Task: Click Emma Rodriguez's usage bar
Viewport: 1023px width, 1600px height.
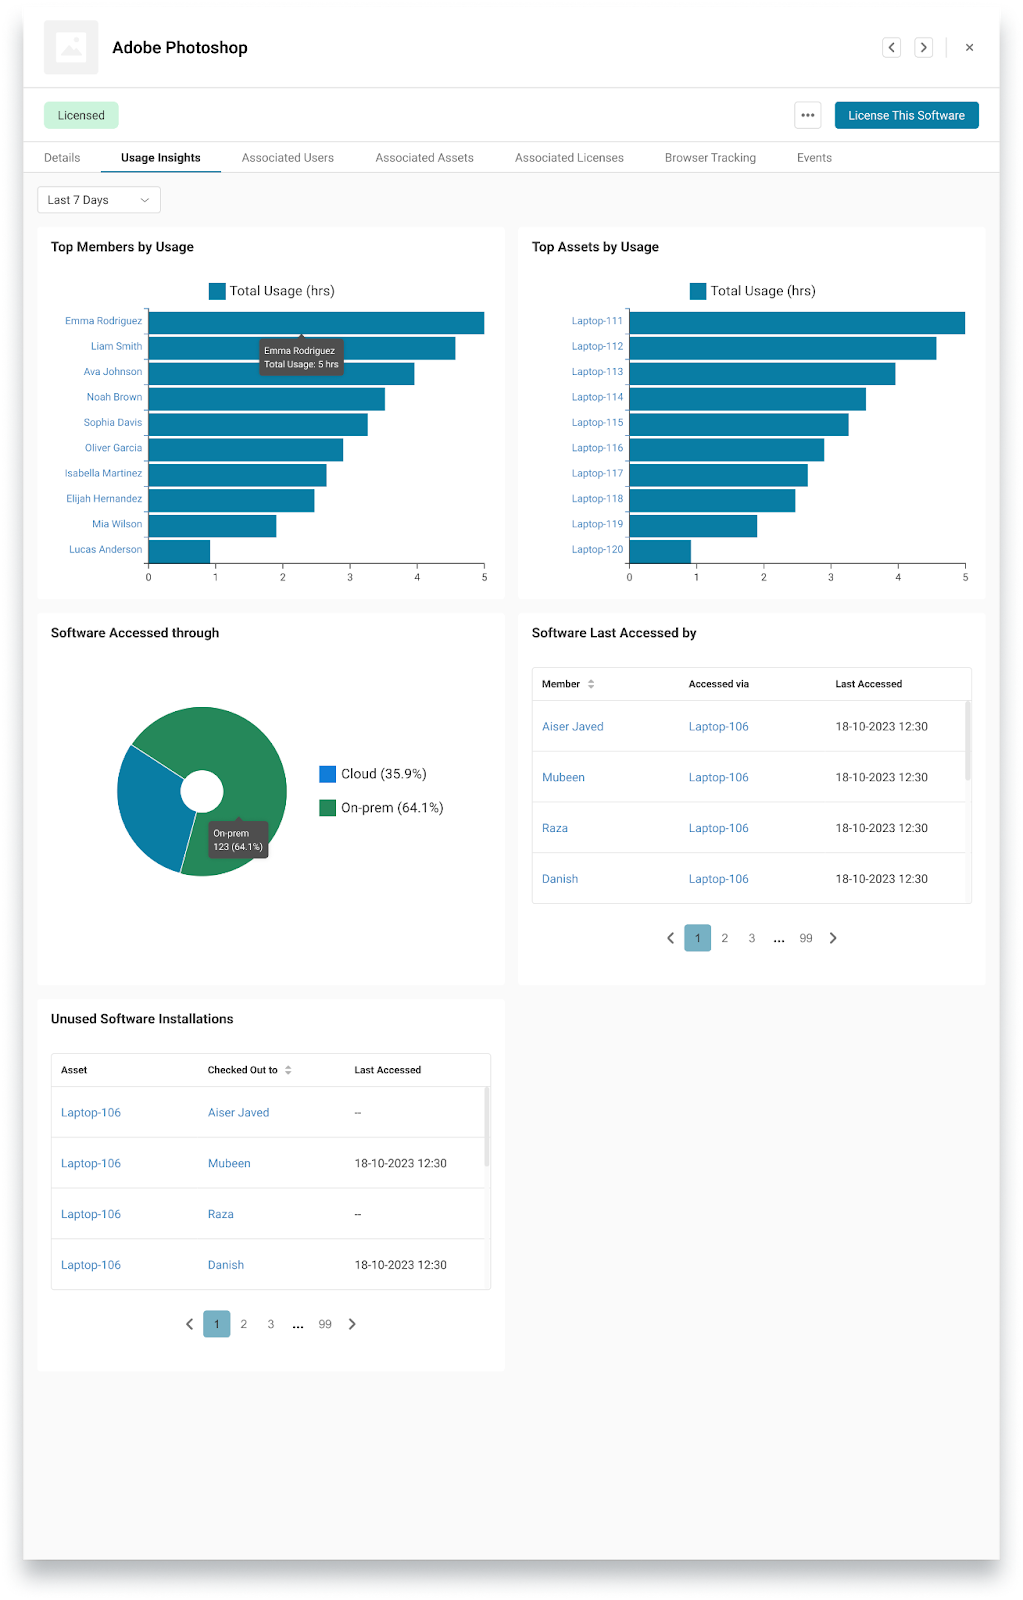Action: (x=316, y=323)
